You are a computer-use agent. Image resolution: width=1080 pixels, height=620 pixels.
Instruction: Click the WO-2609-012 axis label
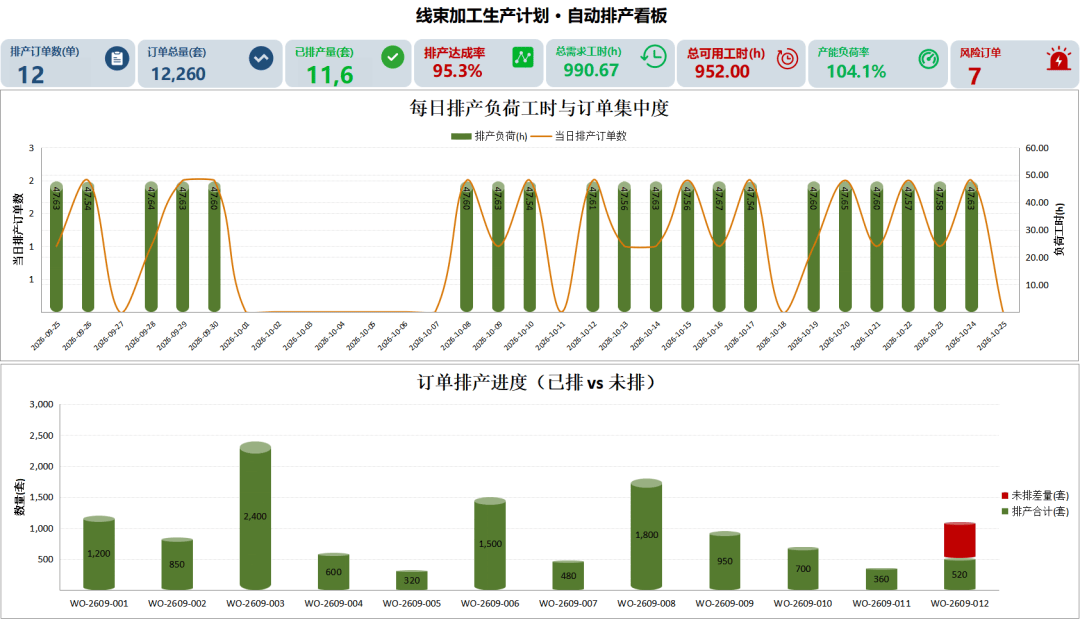click(x=959, y=603)
